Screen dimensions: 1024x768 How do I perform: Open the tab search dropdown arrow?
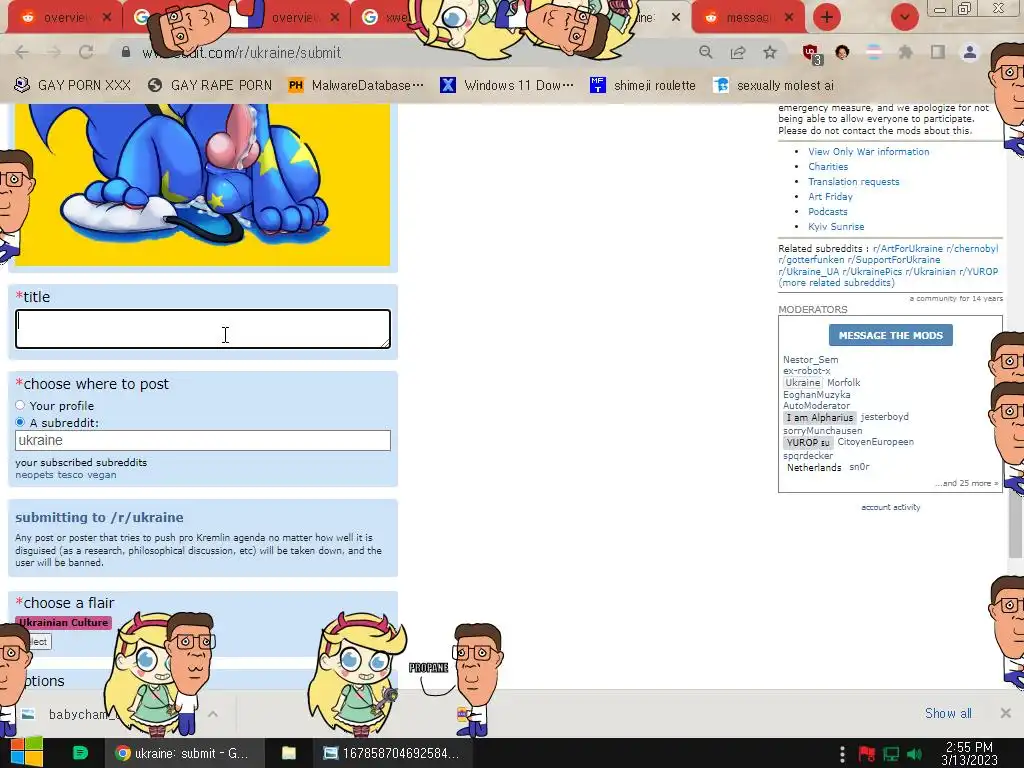click(904, 17)
